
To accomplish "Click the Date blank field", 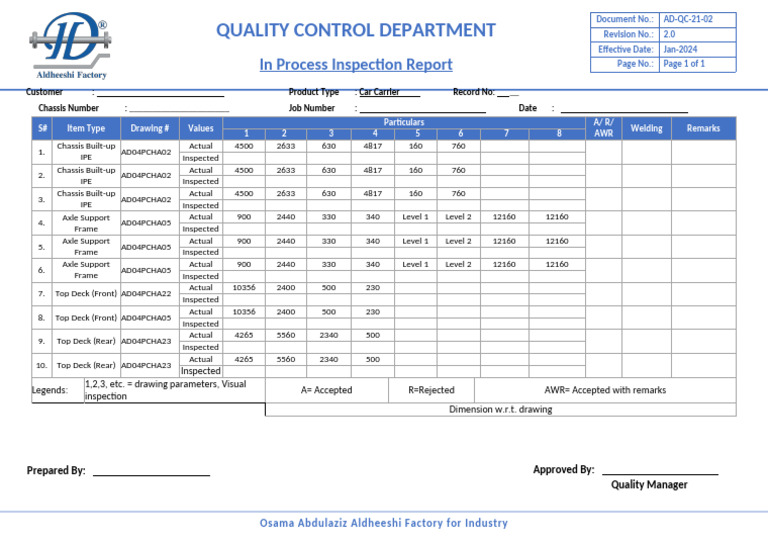I will [624, 109].
